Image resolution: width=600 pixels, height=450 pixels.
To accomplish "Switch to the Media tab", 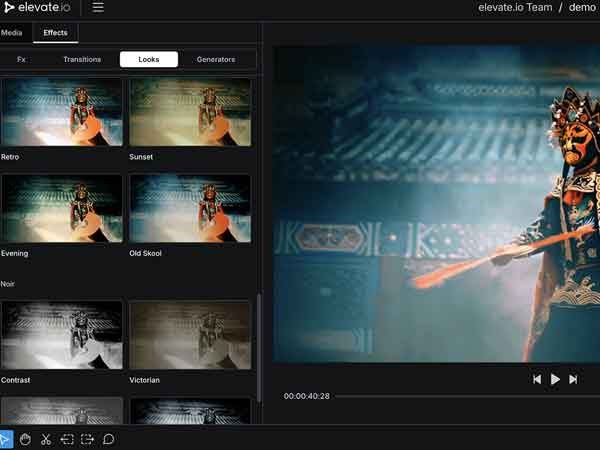I will [11, 33].
